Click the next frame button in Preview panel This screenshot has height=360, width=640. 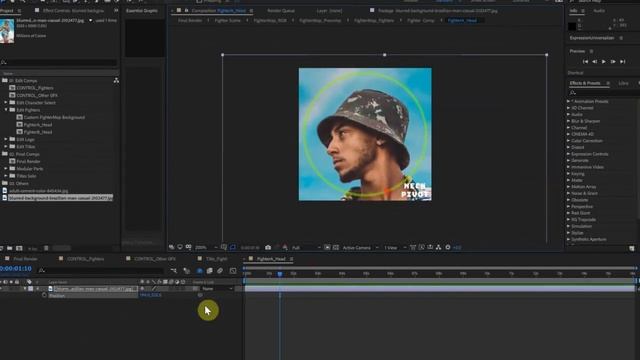tap(613, 62)
